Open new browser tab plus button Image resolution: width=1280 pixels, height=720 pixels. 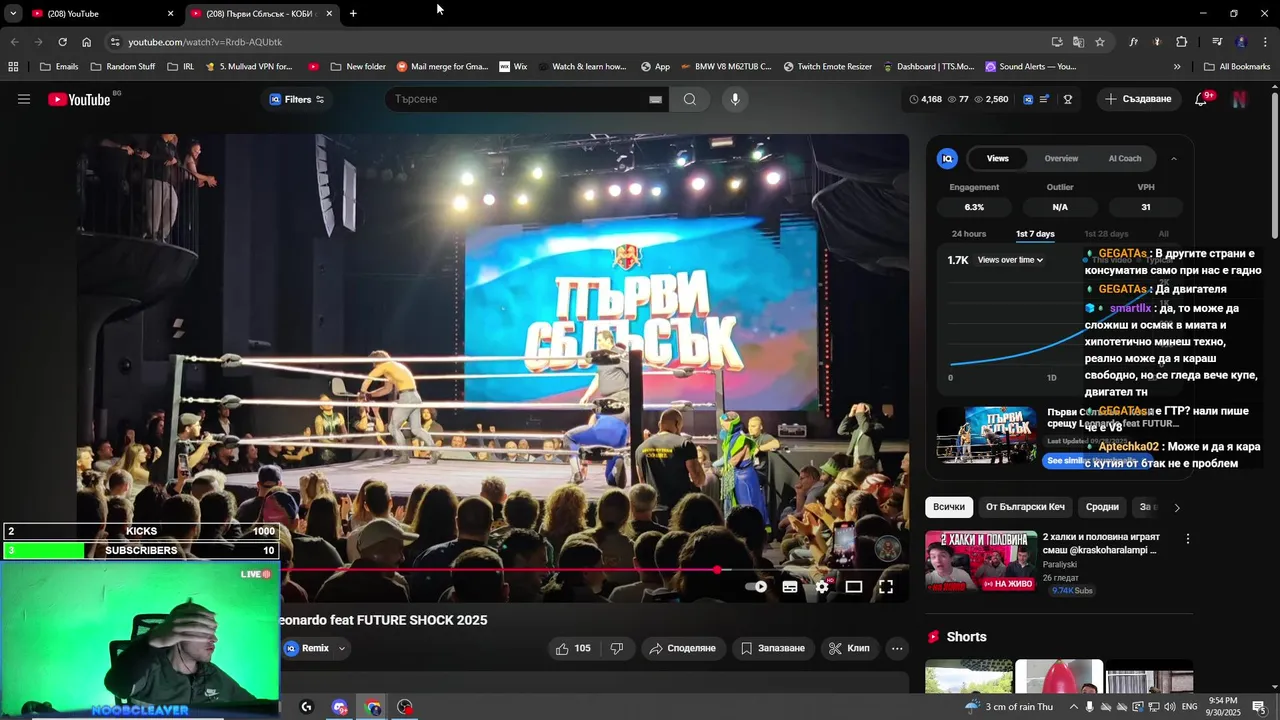[x=353, y=13]
